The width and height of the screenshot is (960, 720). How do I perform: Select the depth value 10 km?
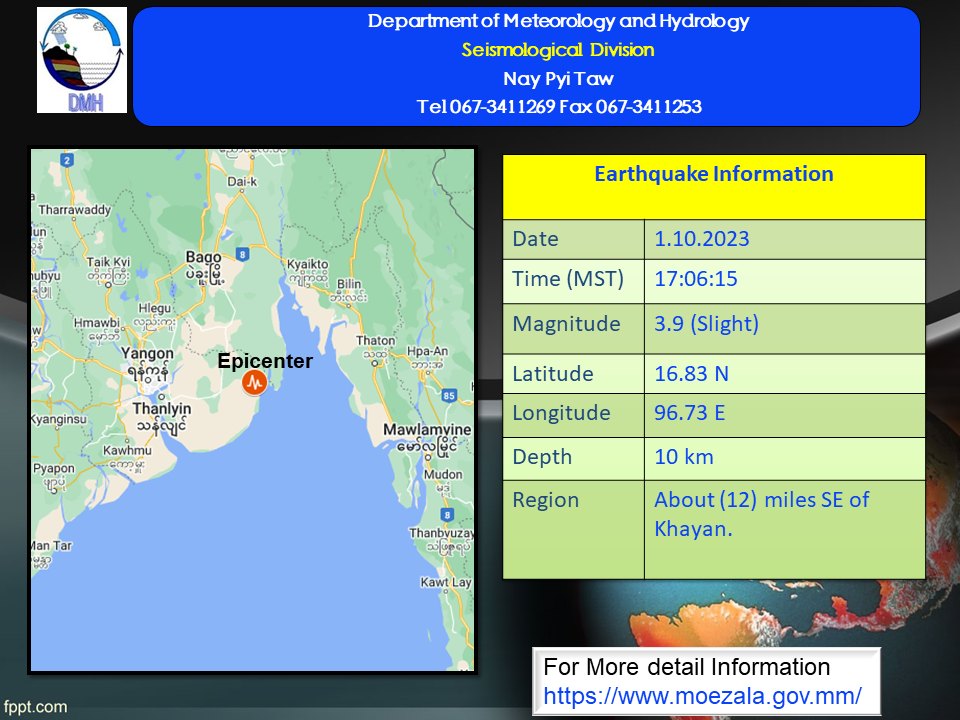[x=684, y=457]
